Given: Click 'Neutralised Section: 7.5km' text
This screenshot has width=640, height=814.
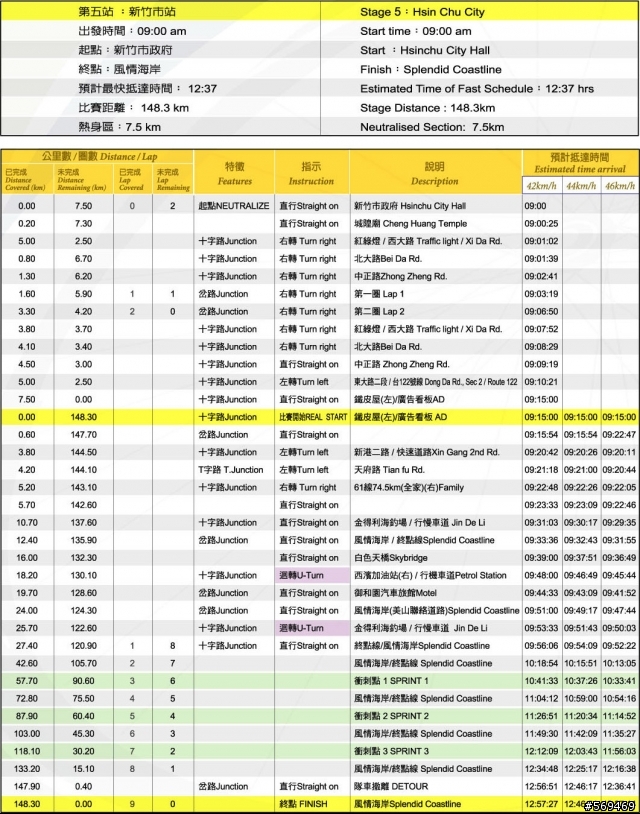Looking at the screenshot, I should click(432, 127).
